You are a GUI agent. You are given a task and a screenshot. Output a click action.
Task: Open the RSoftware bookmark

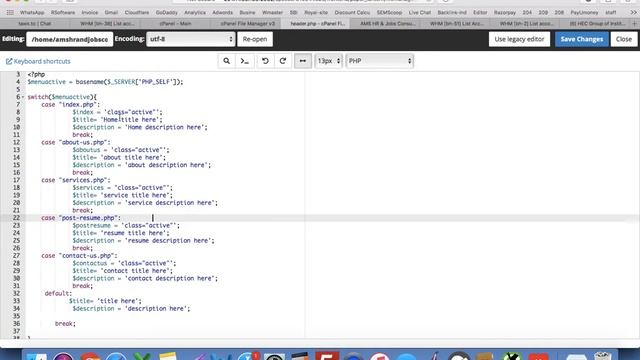[63, 13]
